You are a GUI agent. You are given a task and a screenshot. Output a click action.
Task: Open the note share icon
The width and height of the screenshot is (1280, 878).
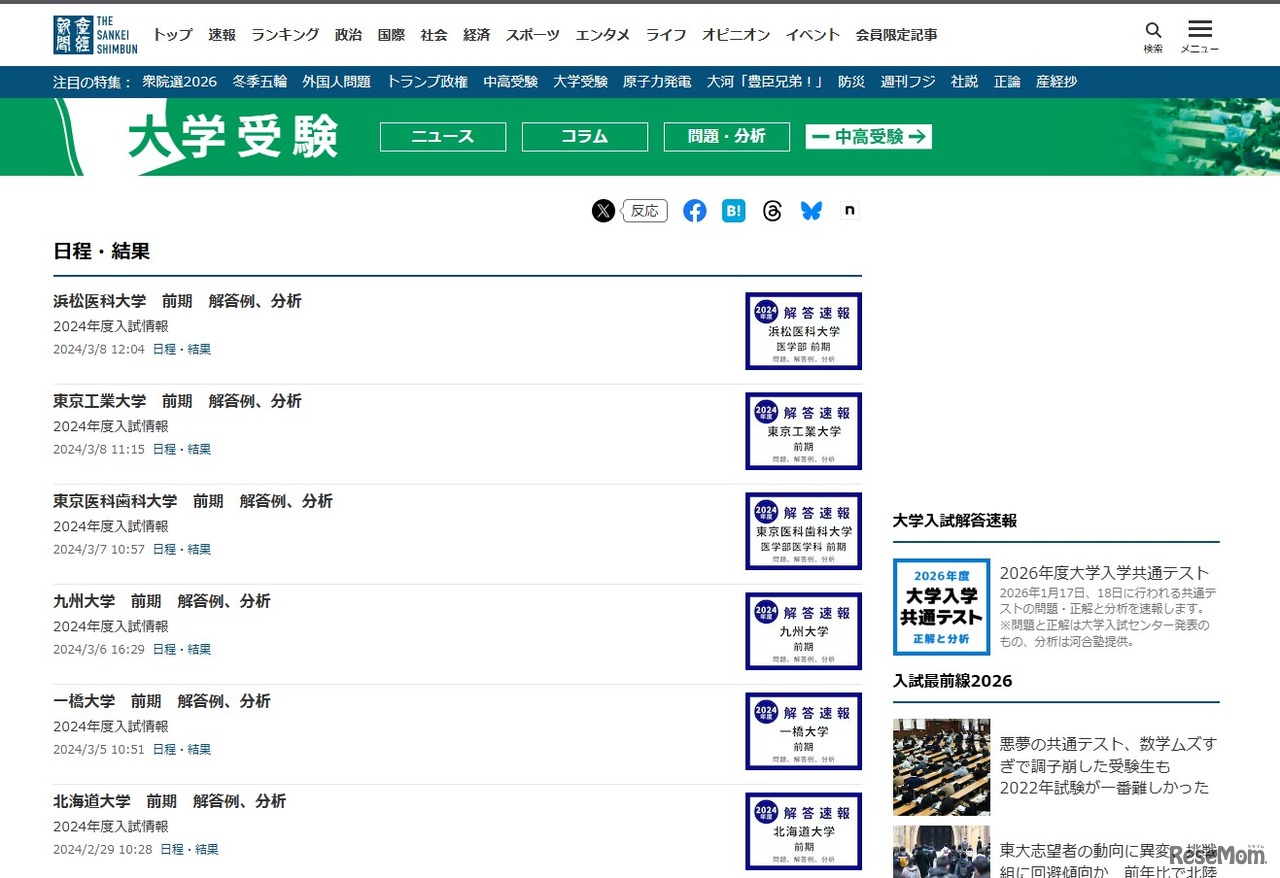click(x=849, y=210)
